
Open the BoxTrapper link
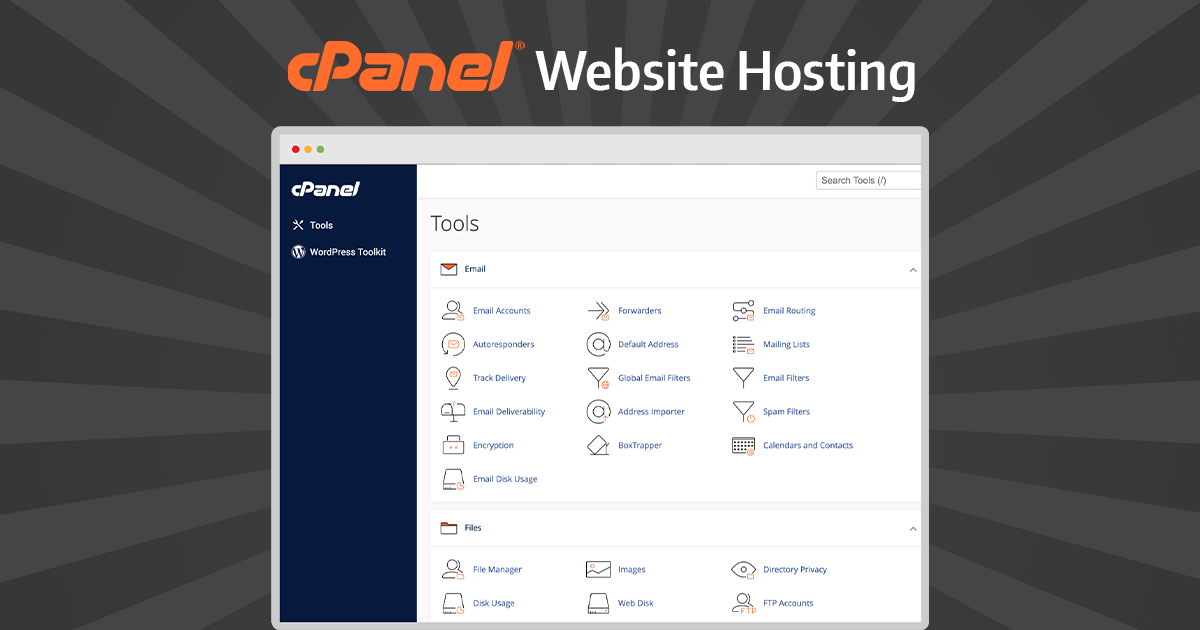click(x=640, y=446)
